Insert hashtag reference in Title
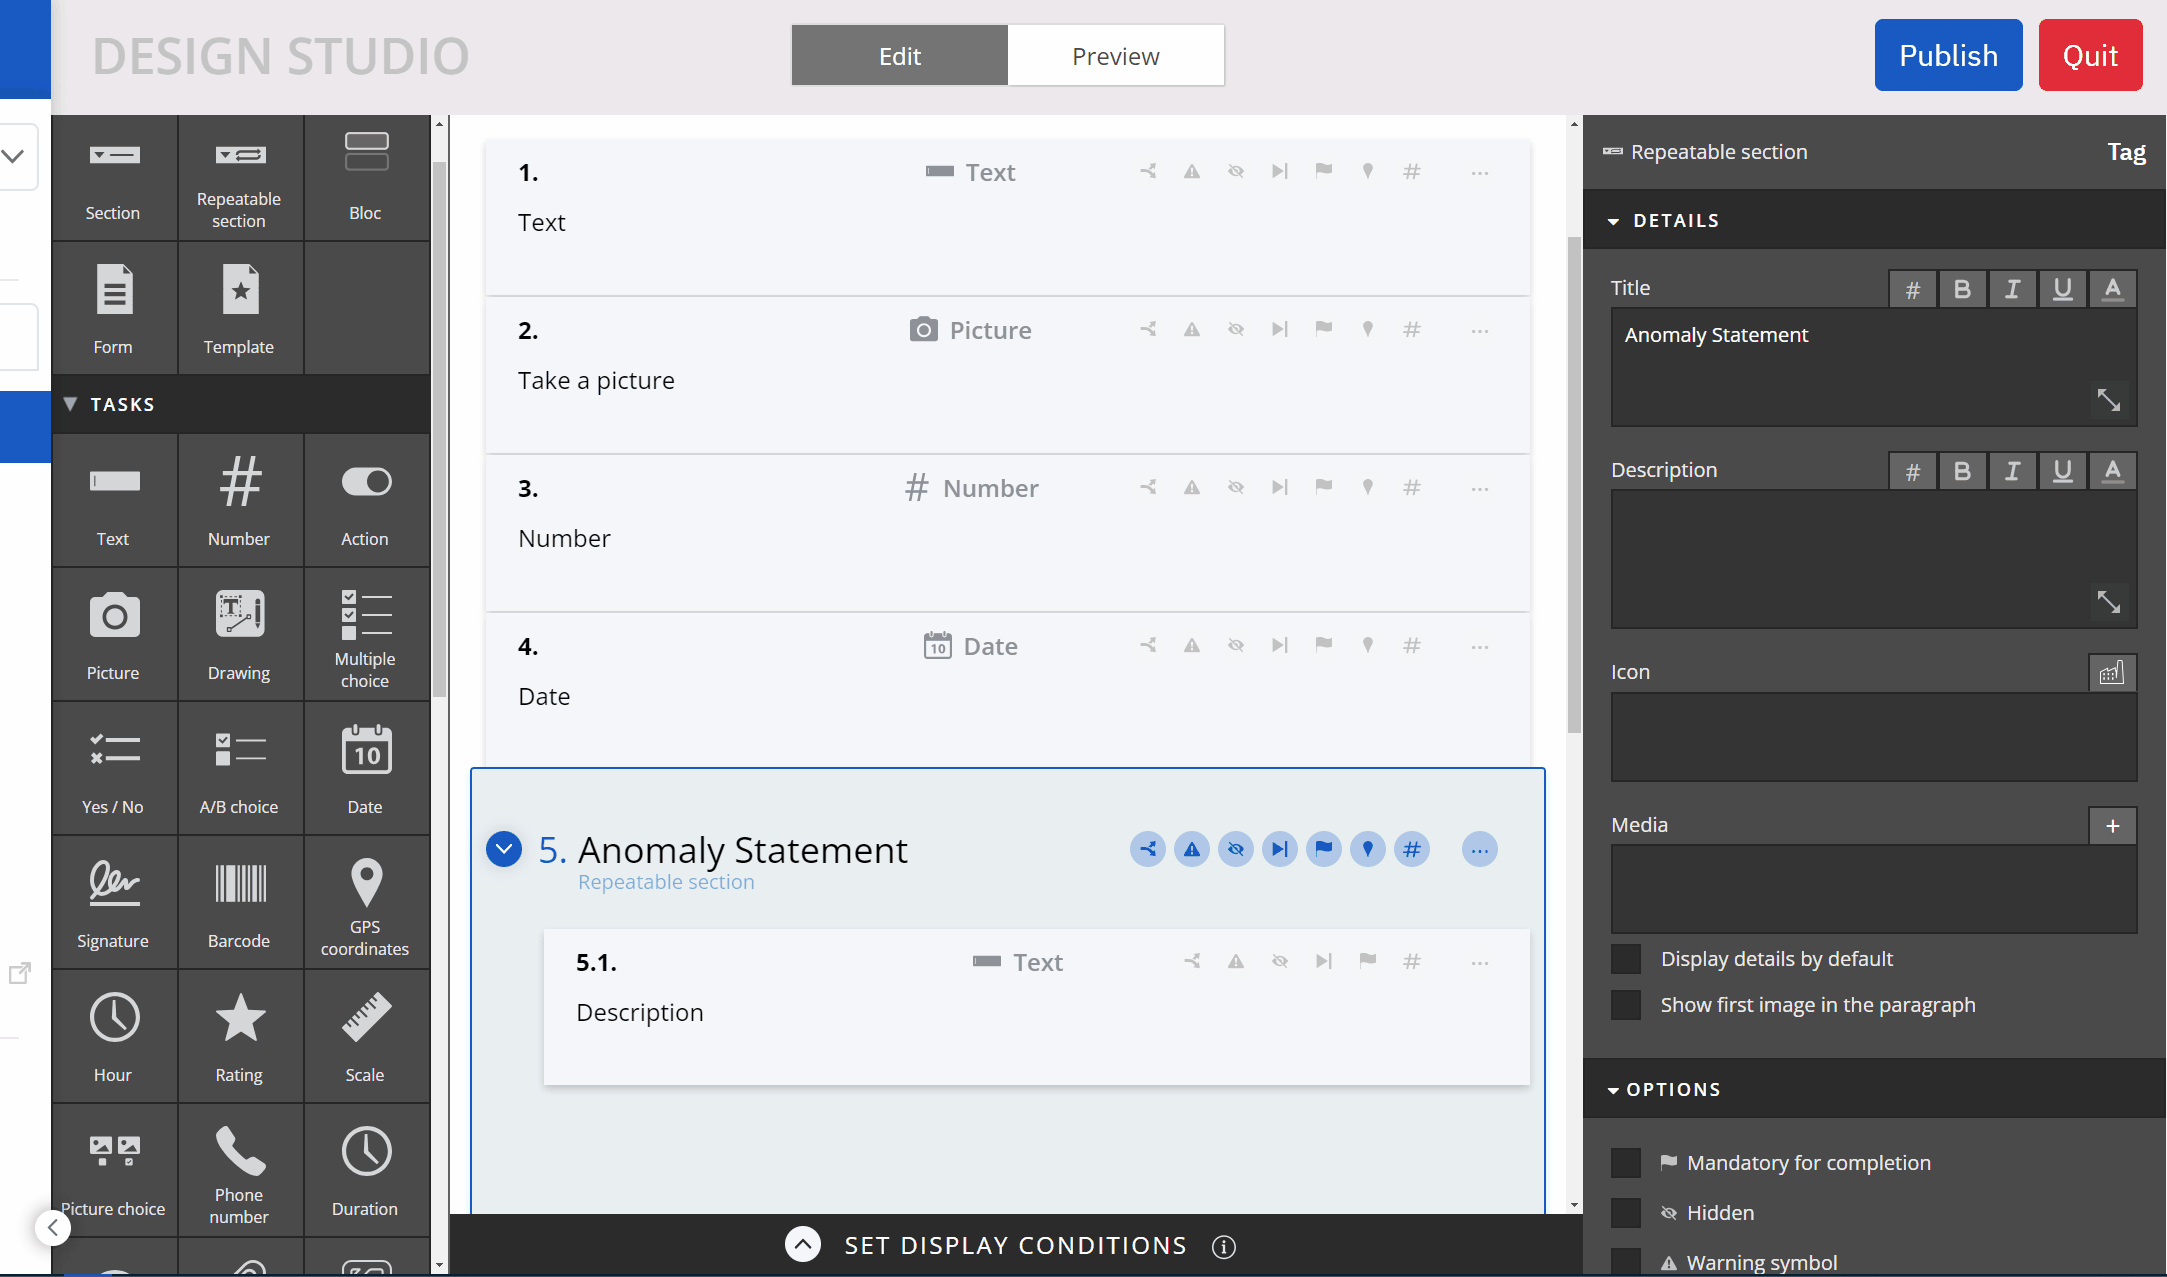The image size is (2167, 1277). [x=1912, y=289]
